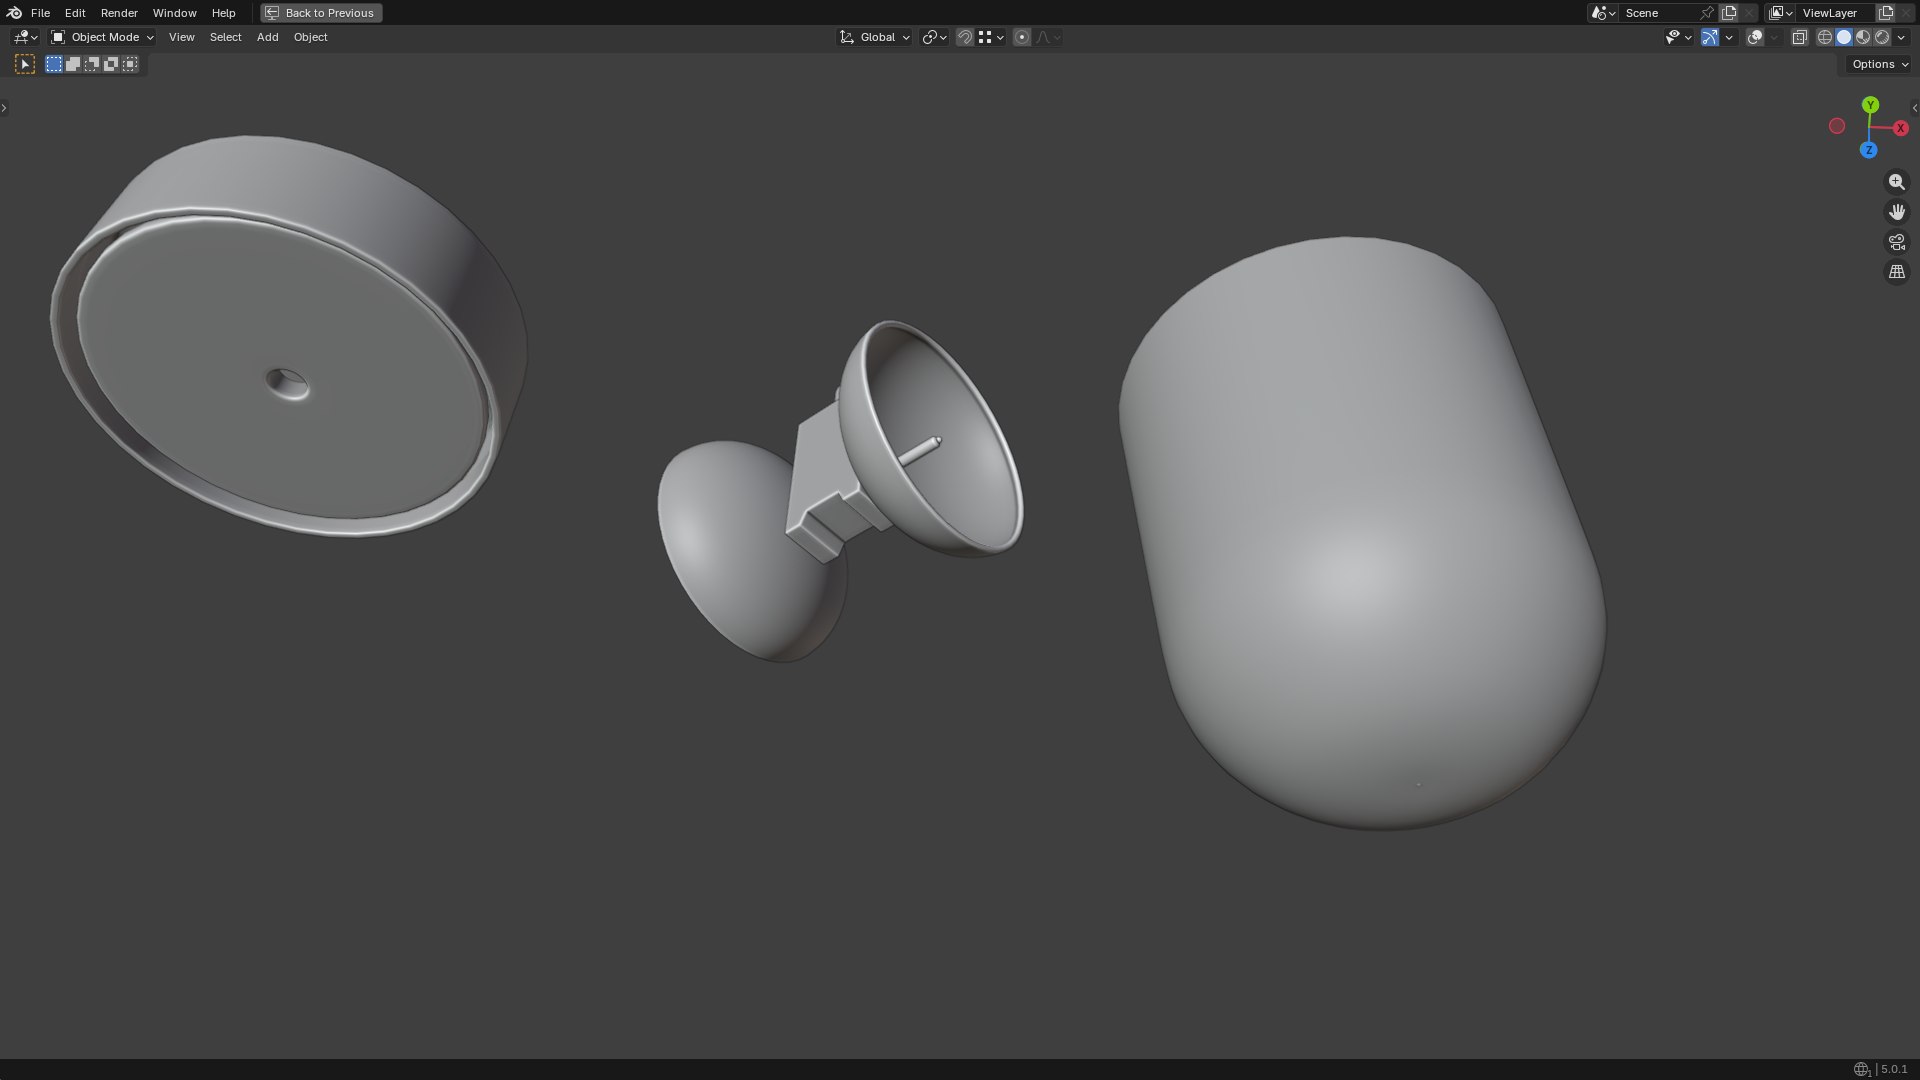The image size is (1920, 1080).
Task: Open the Options dropdown
Action: tap(1880, 64)
